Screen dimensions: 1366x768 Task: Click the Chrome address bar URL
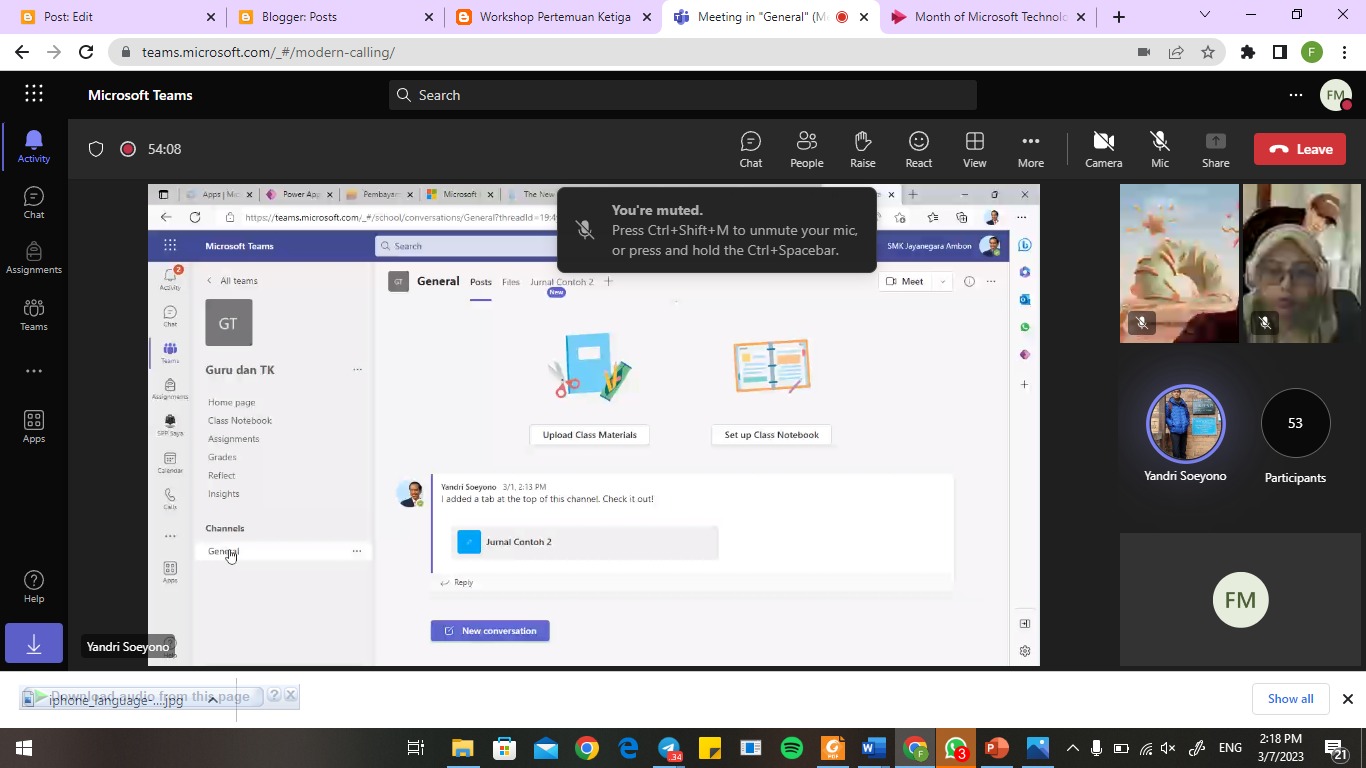click(x=268, y=52)
